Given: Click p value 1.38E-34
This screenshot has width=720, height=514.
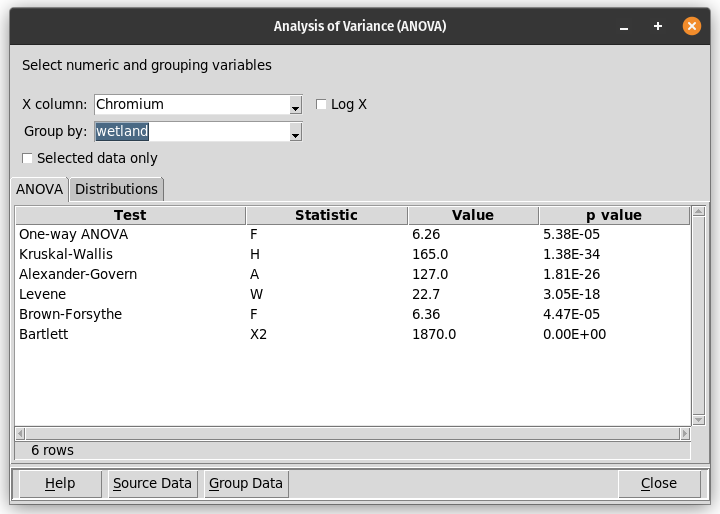Looking at the screenshot, I should coord(571,254).
